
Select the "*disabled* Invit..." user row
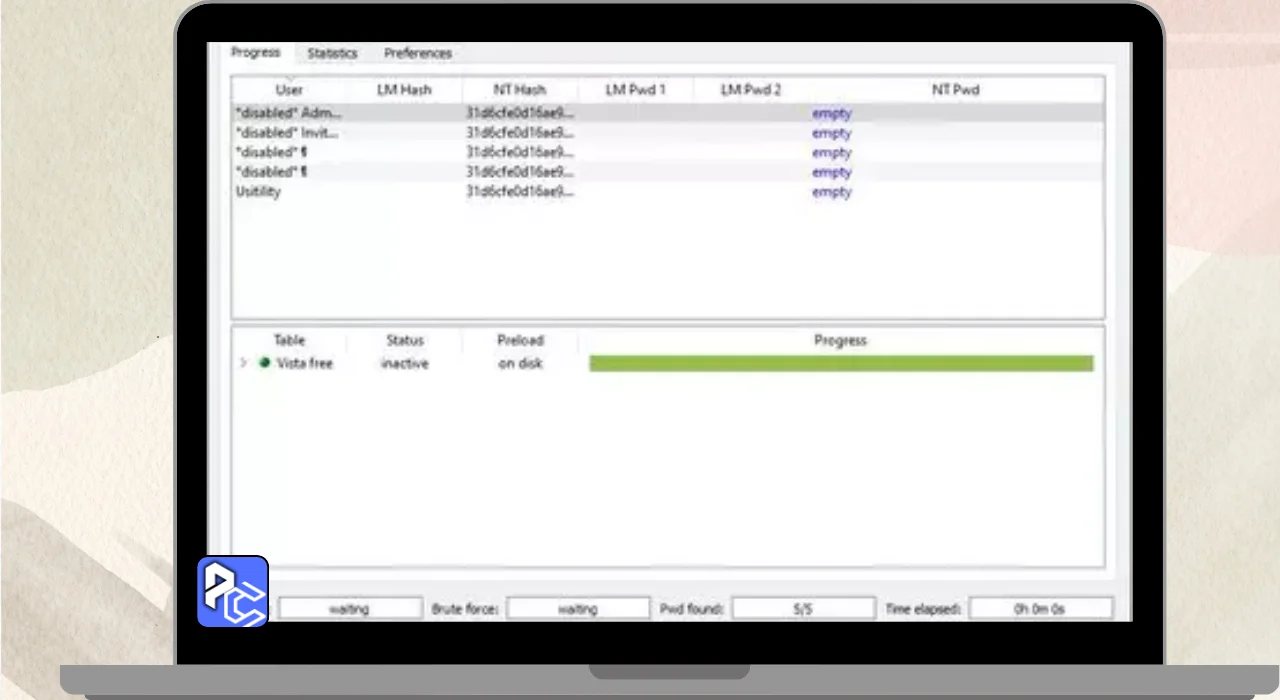pyautogui.click(x=668, y=133)
